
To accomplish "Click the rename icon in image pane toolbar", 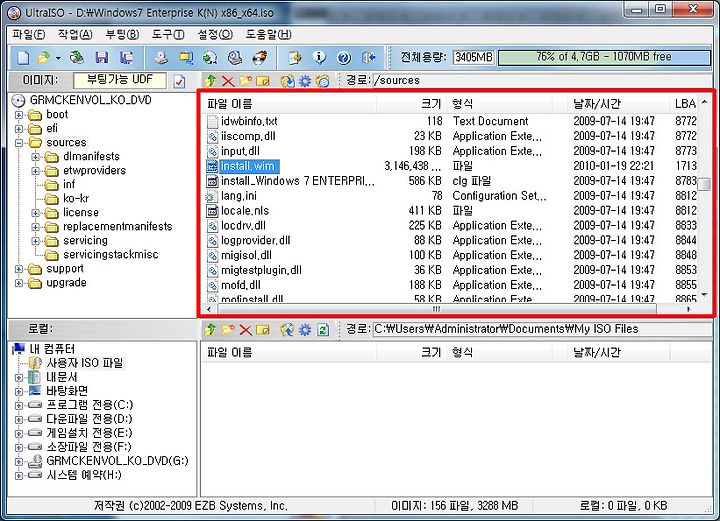I will (x=263, y=81).
